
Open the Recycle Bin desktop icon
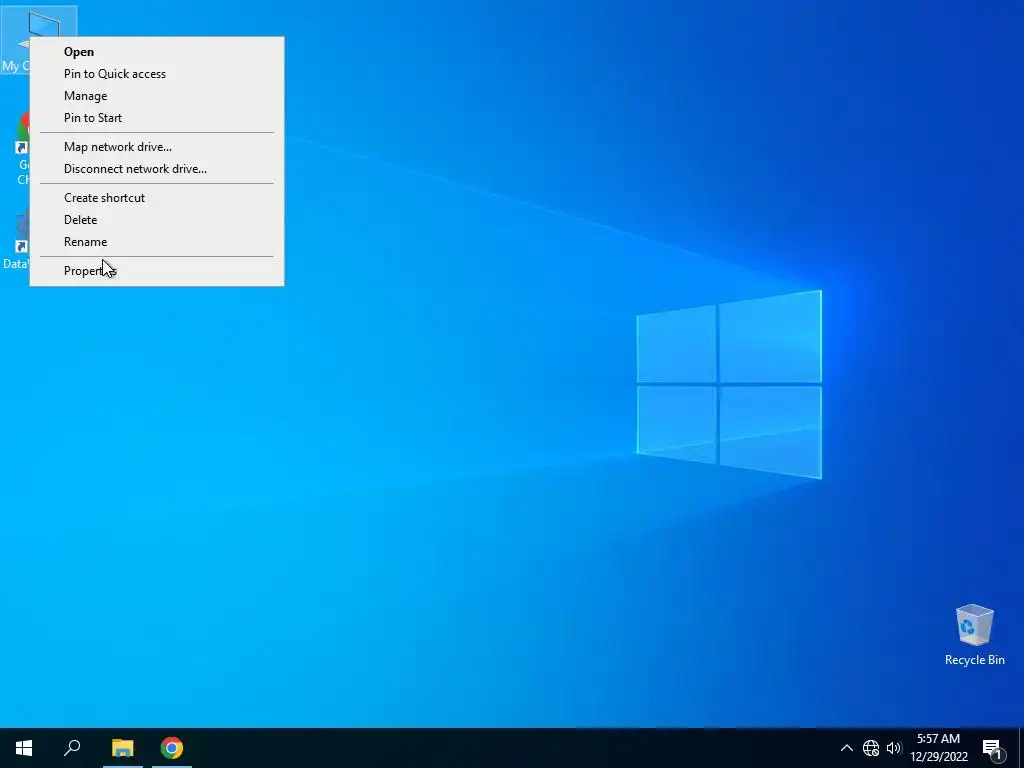[x=974, y=635]
